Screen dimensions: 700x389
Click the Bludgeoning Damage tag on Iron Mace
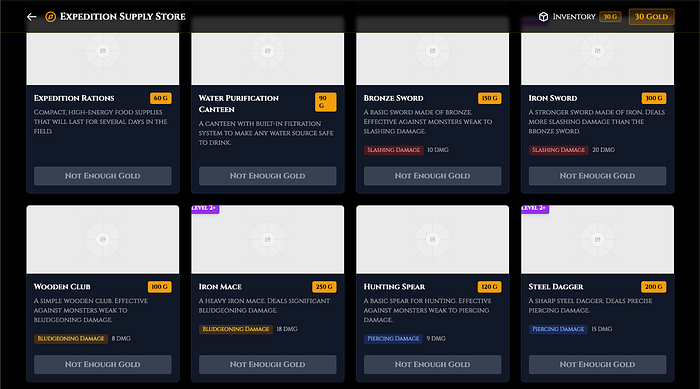pyautogui.click(x=236, y=329)
